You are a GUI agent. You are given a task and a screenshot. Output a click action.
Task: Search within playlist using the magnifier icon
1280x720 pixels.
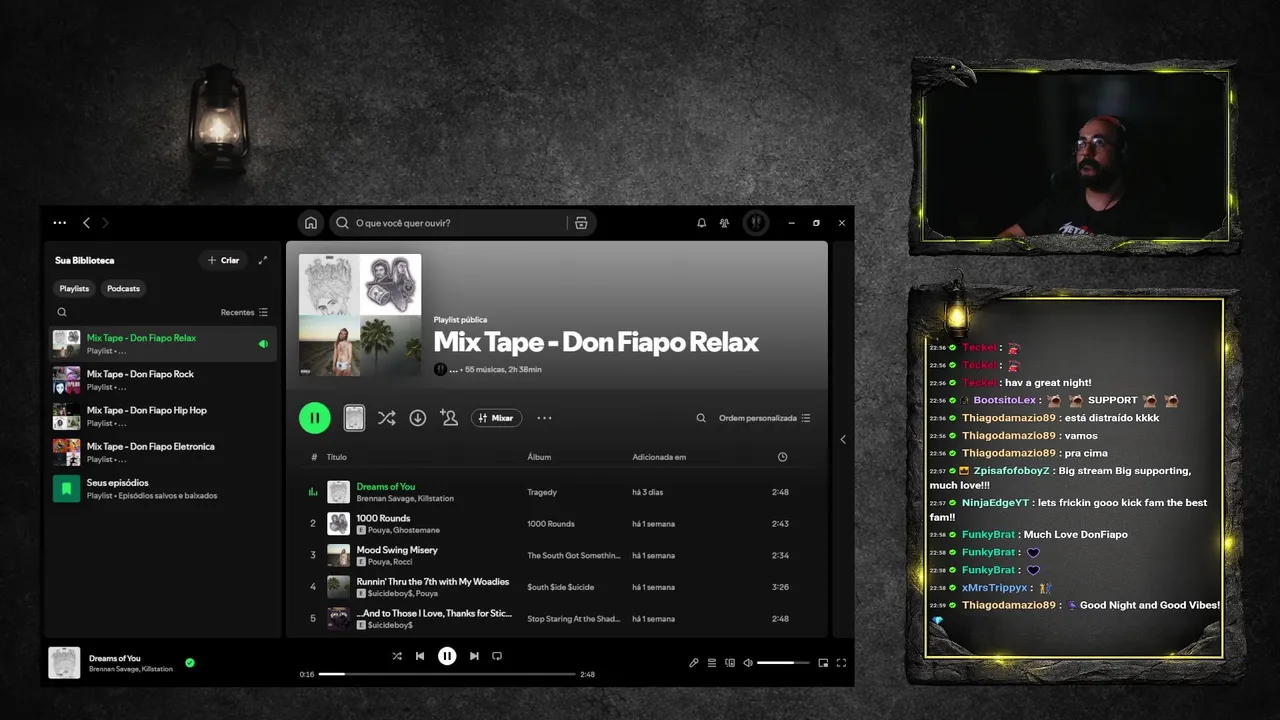click(x=701, y=418)
